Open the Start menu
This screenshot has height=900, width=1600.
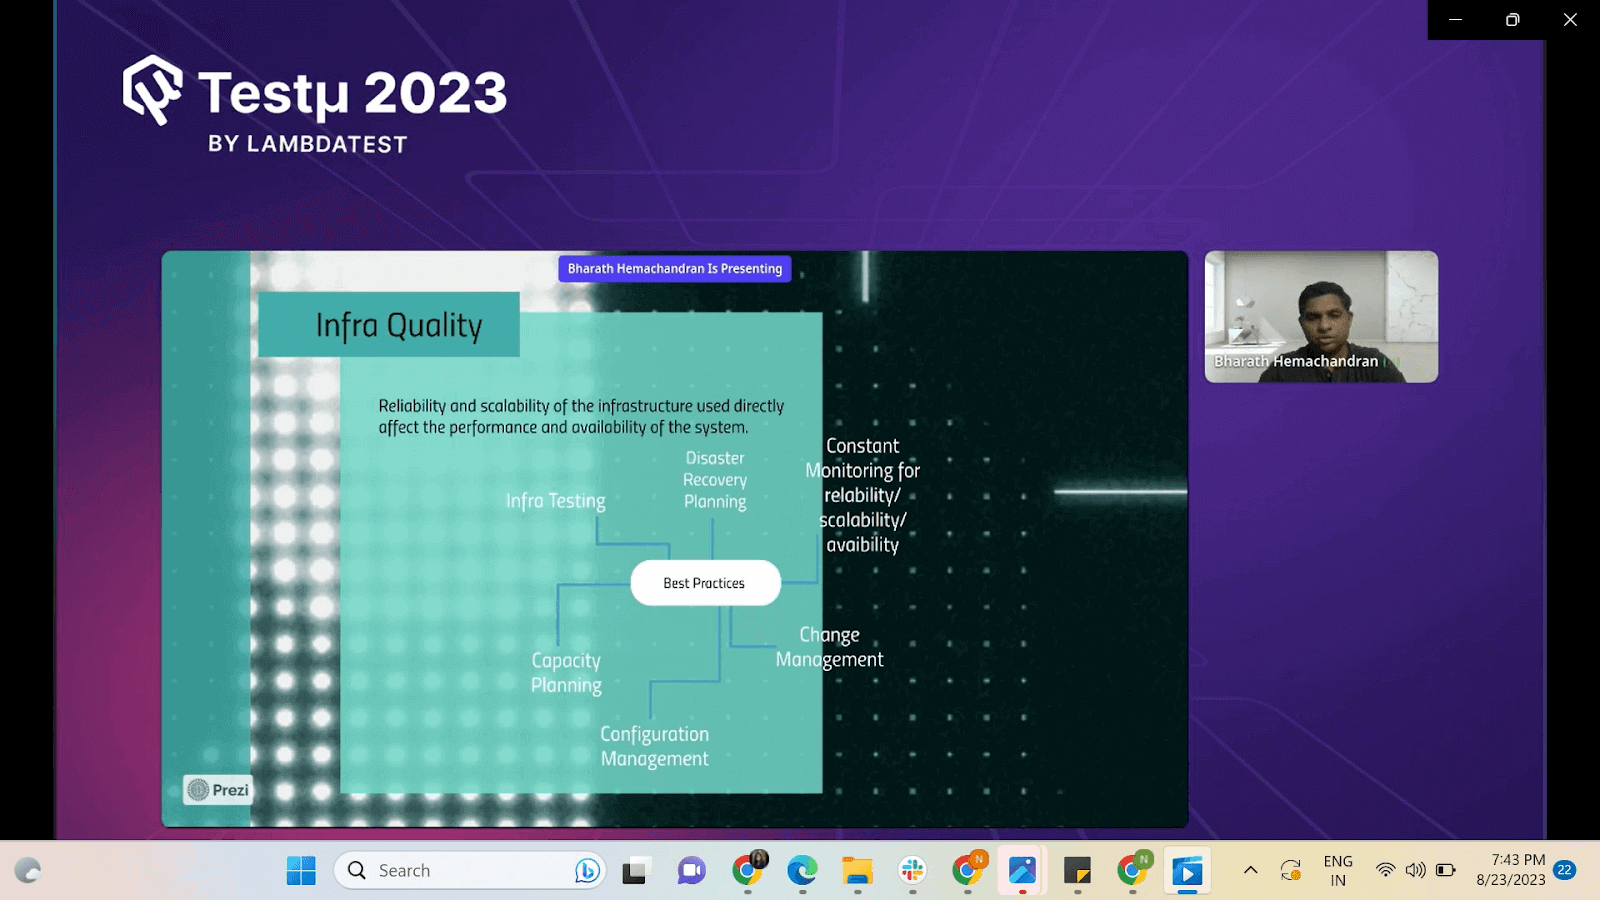300,870
